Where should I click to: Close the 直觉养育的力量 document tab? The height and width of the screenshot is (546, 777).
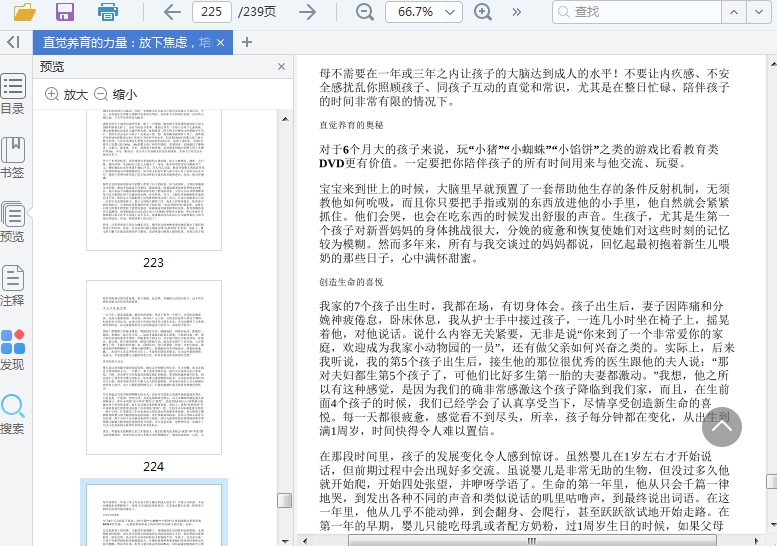[221, 42]
